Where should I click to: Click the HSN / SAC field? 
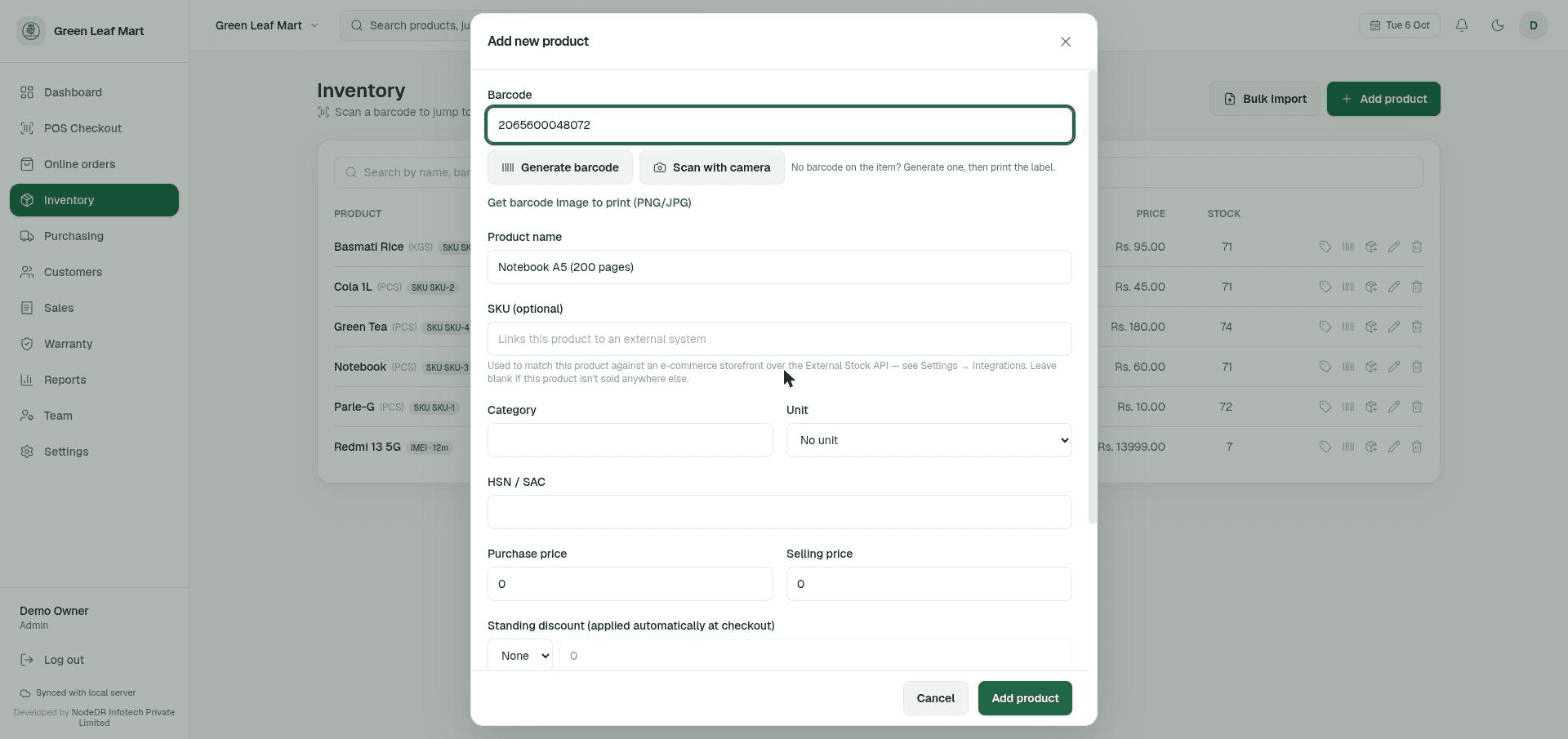pyautogui.click(x=780, y=512)
